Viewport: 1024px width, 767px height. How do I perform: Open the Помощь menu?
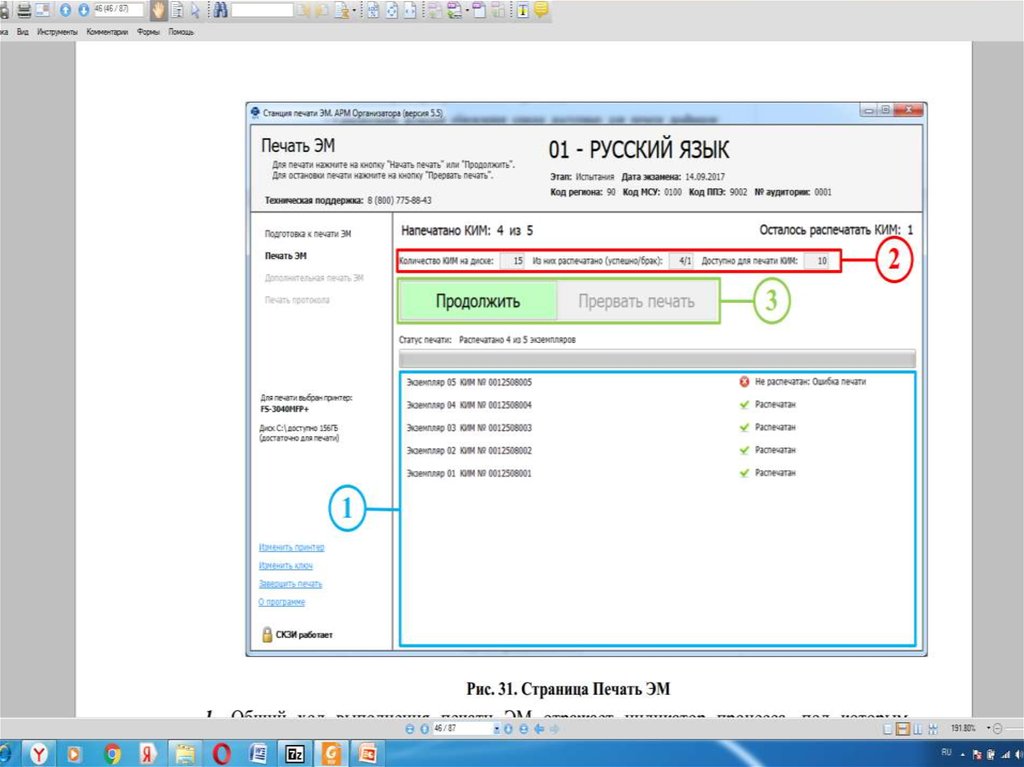(181, 32)
